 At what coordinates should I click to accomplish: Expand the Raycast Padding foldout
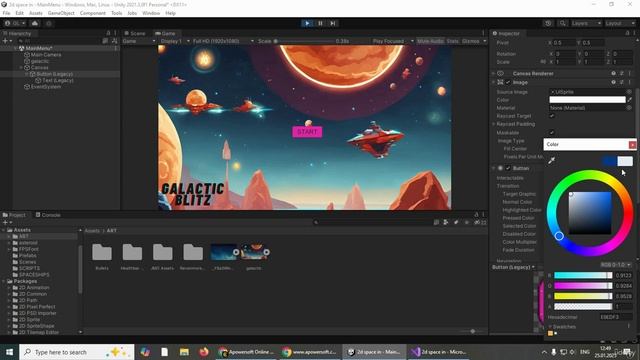493,124
